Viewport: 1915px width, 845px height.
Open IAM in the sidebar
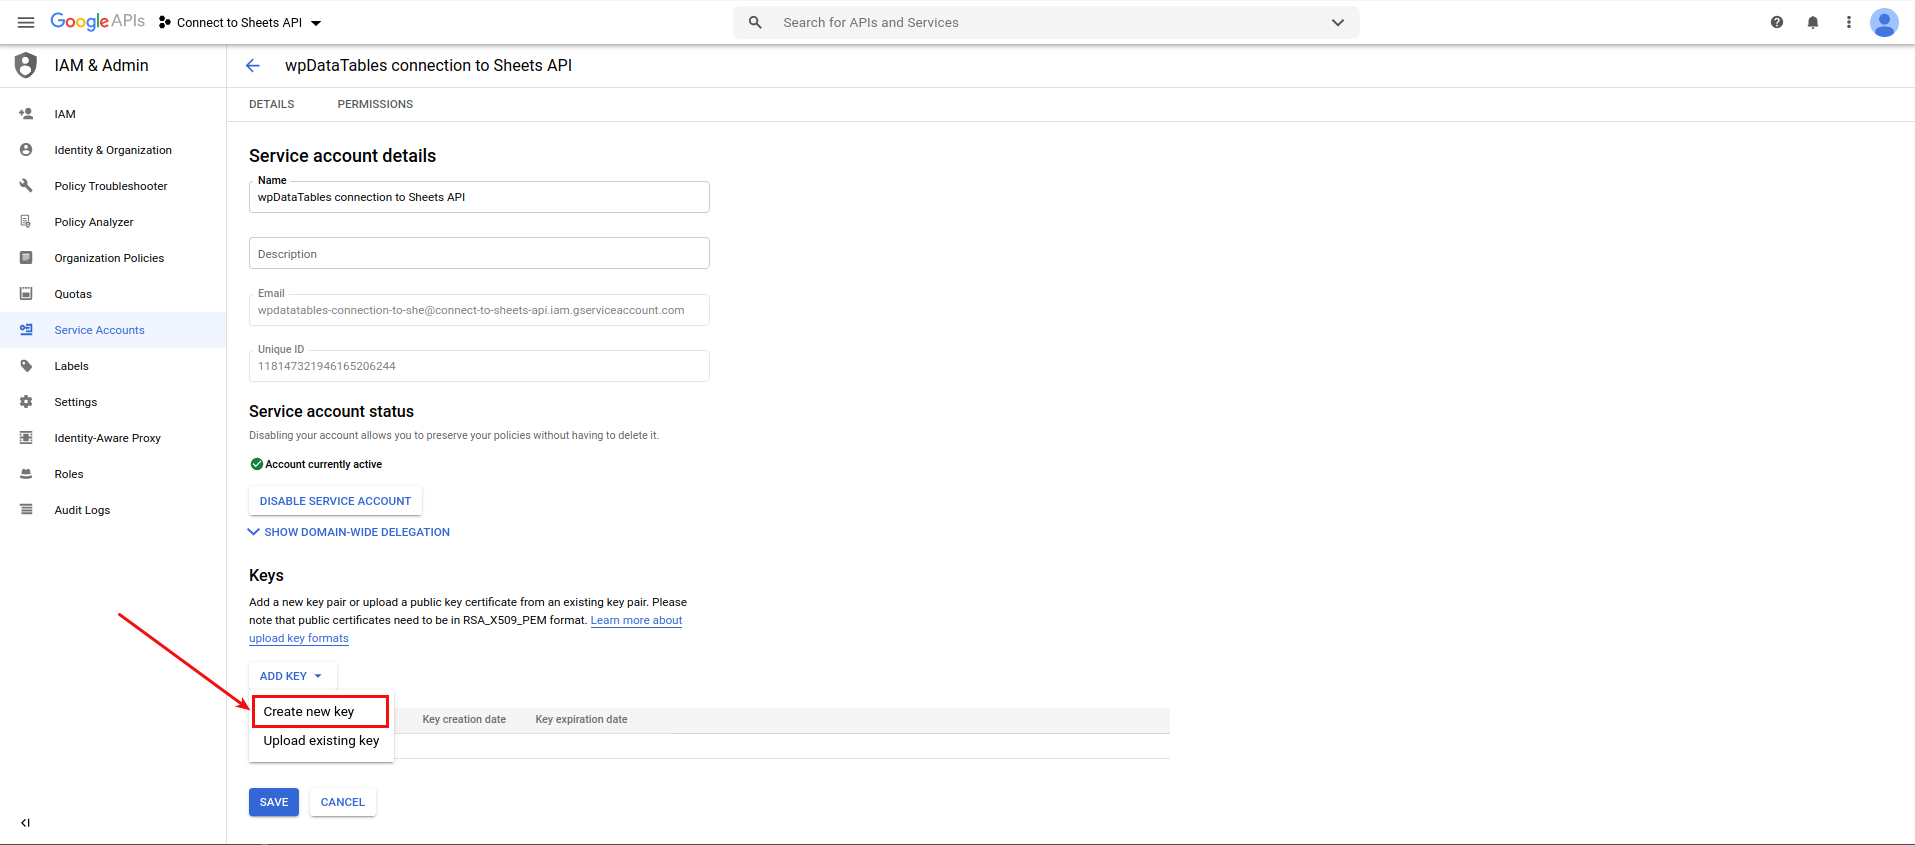click(x=113, y=114)
